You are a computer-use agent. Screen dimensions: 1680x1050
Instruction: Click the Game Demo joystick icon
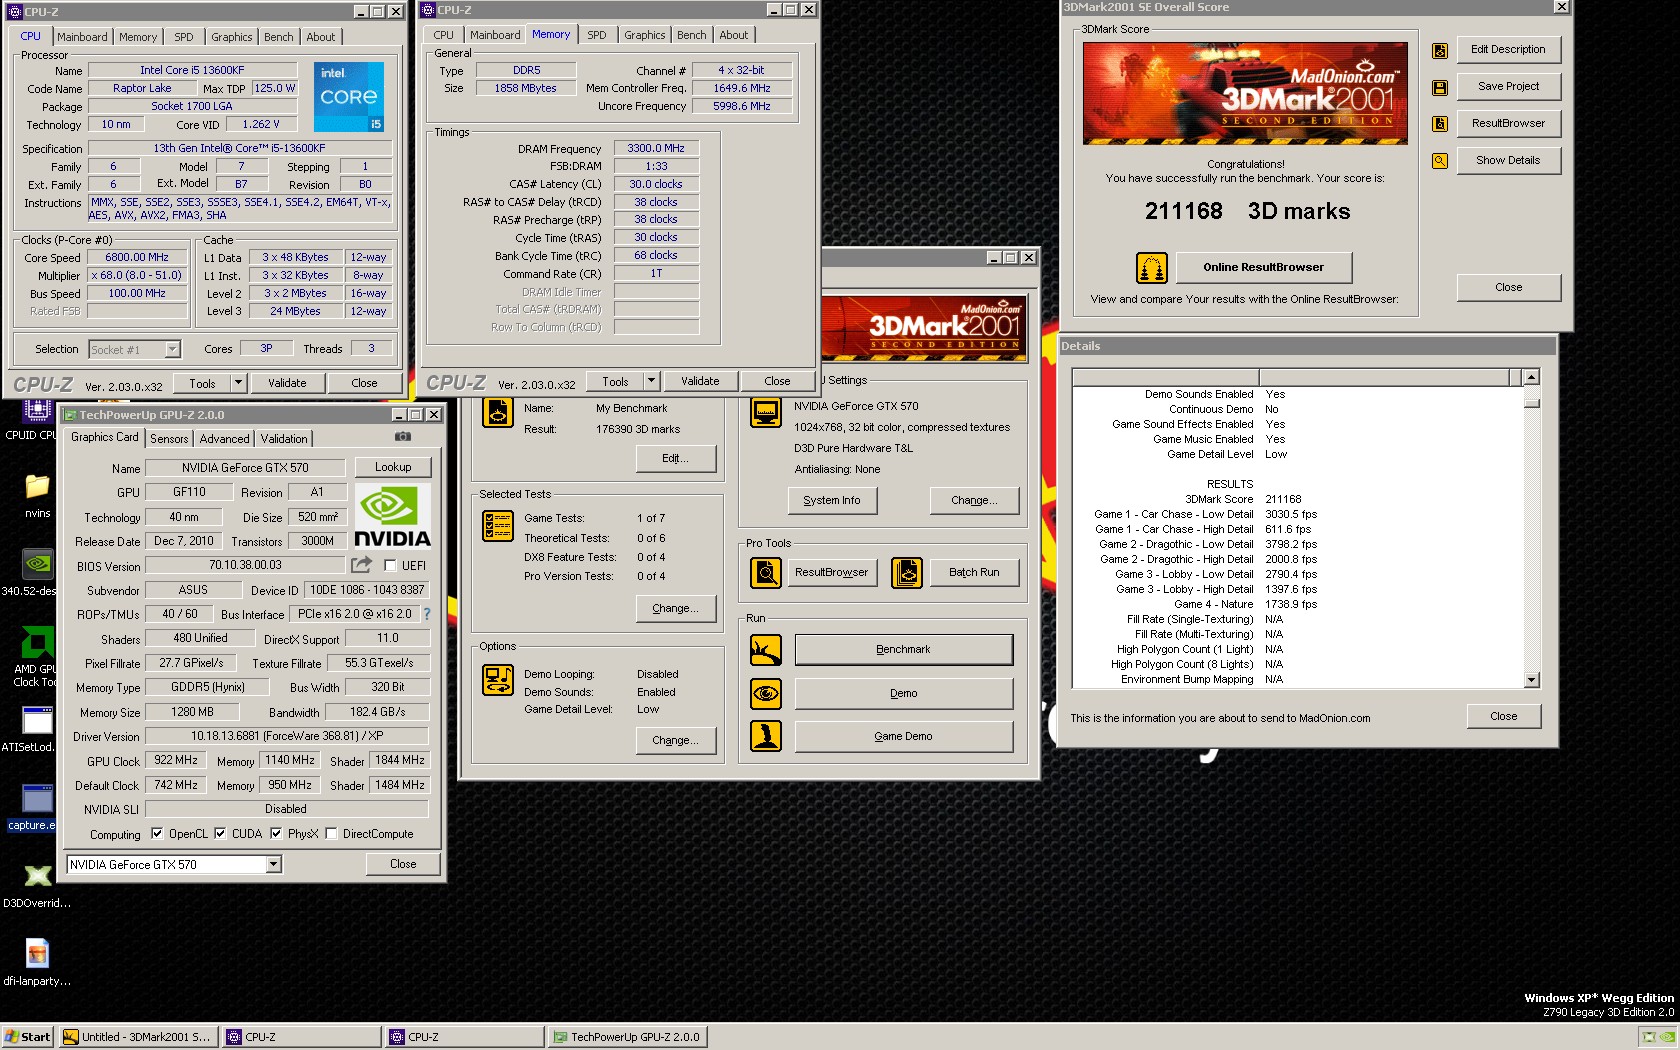(x=766, y=736)
